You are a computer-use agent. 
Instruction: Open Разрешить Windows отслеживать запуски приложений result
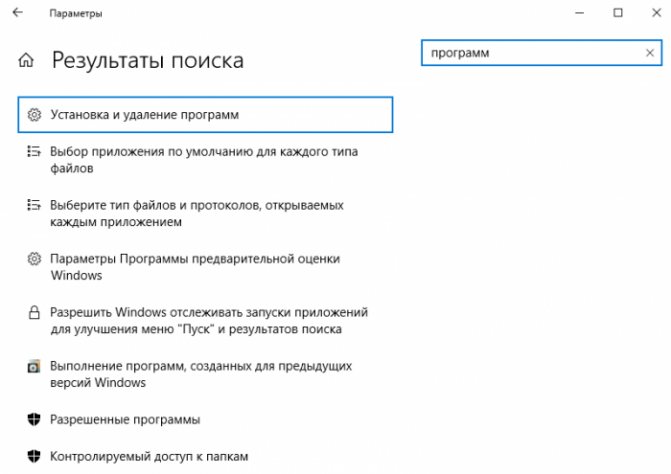209,320
